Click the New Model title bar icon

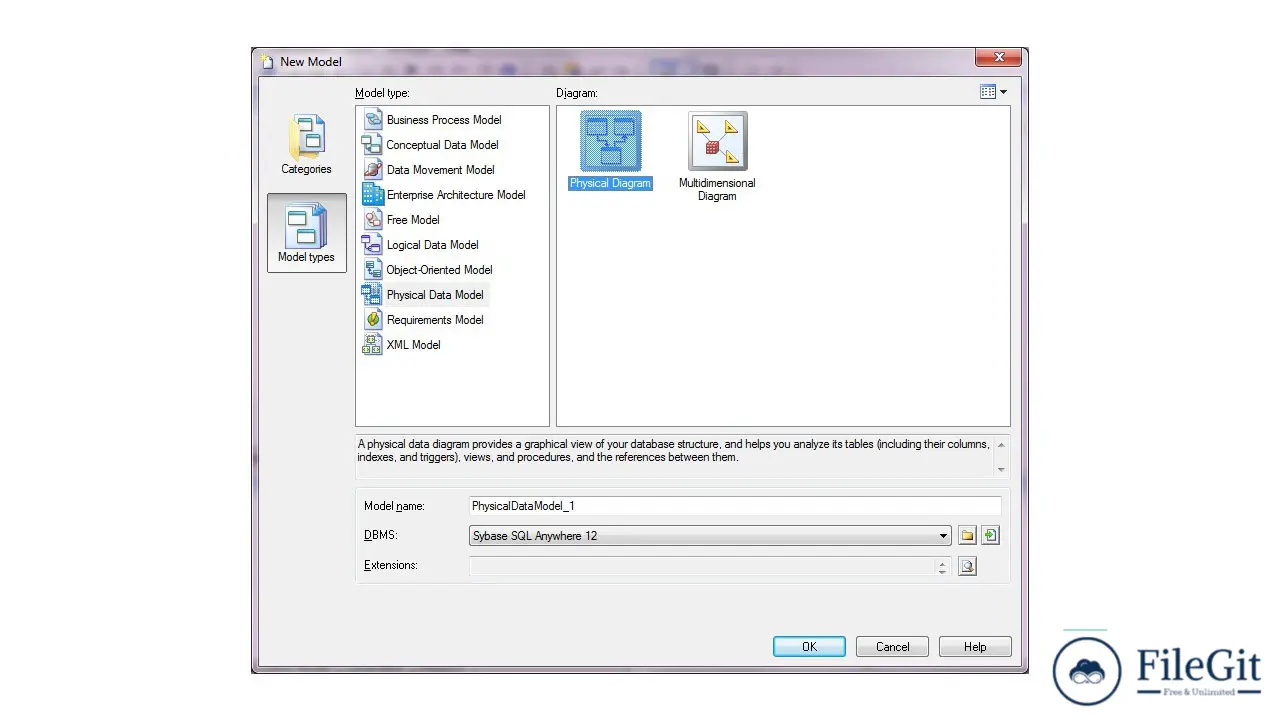click(267, 62)
